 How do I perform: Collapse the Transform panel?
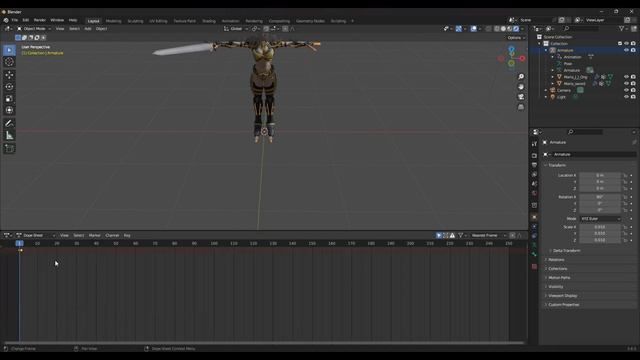click(x=556, y=165)
